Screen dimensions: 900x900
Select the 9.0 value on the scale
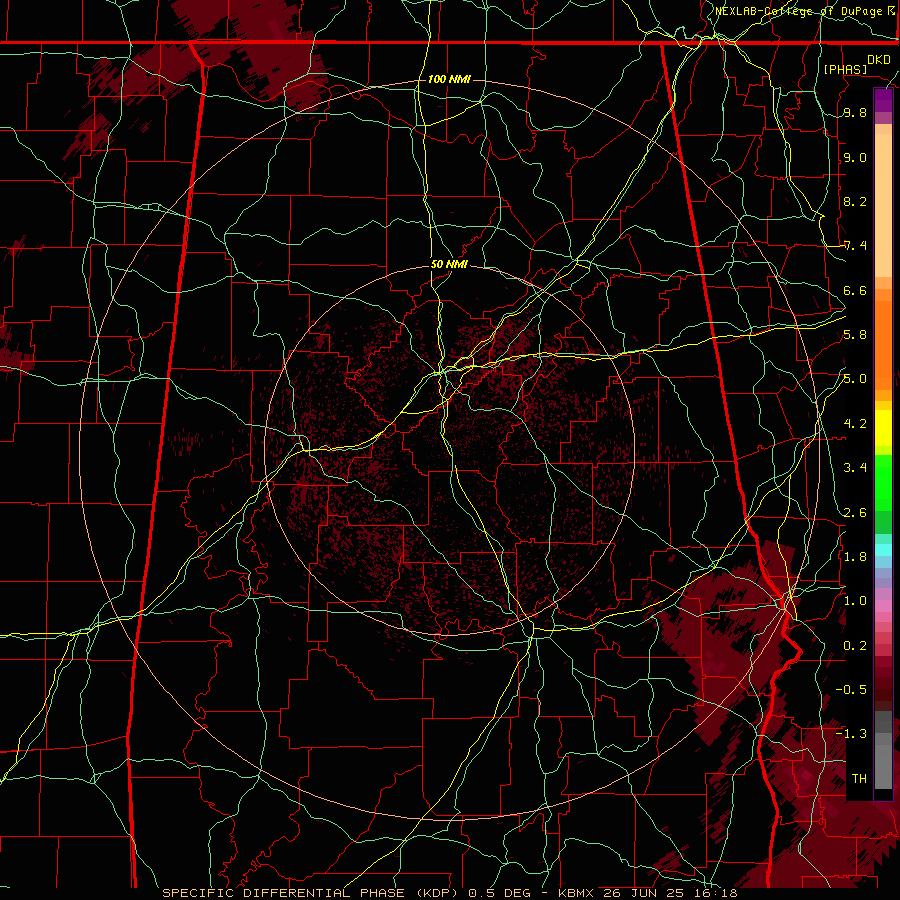pyautogui.click(x=855, y=157)
